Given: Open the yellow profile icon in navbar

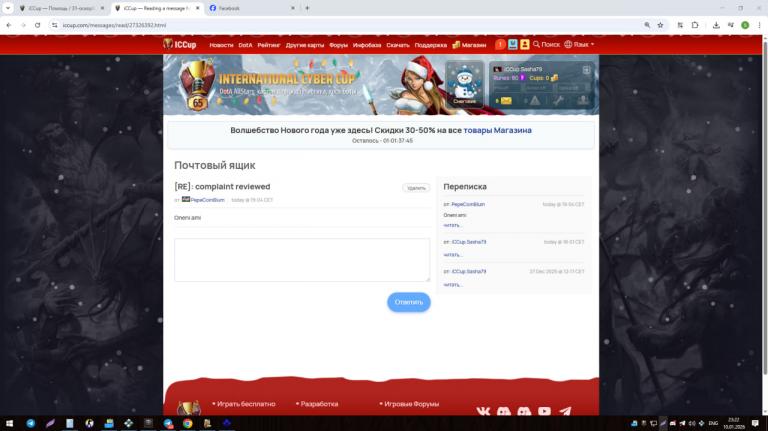Looking at the screenshot, I should 525,45.
